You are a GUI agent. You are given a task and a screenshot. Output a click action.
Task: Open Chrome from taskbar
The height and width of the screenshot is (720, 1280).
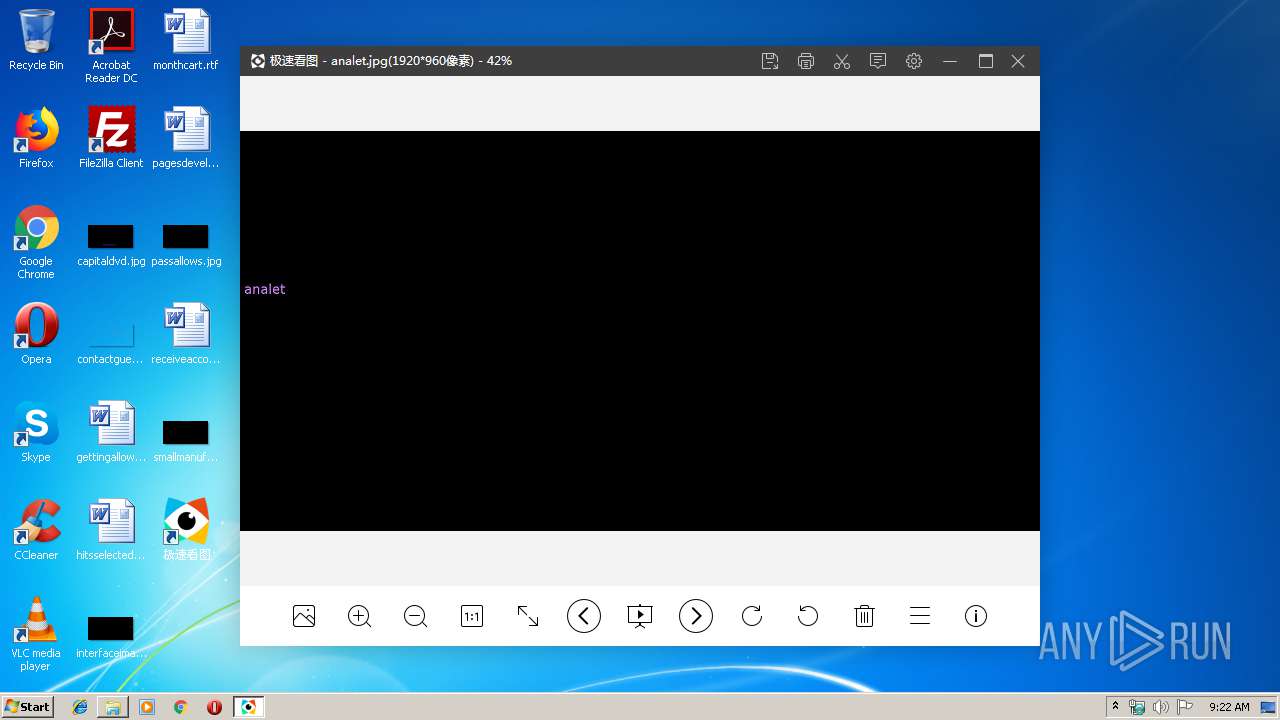pyautogui.click(x=181, y=707)
